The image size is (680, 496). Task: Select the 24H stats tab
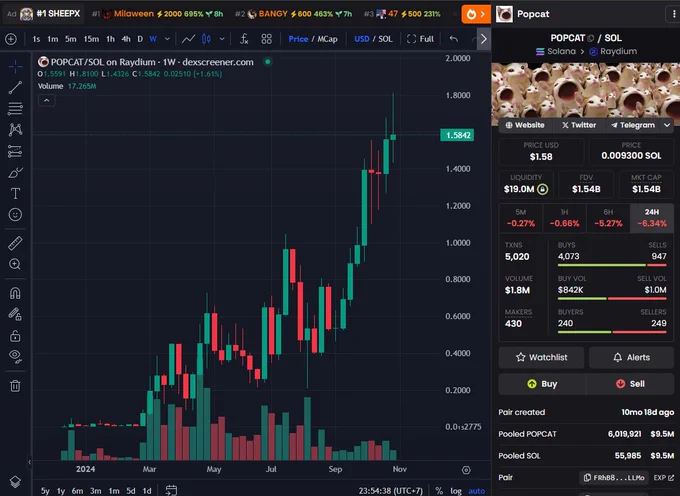652,218
